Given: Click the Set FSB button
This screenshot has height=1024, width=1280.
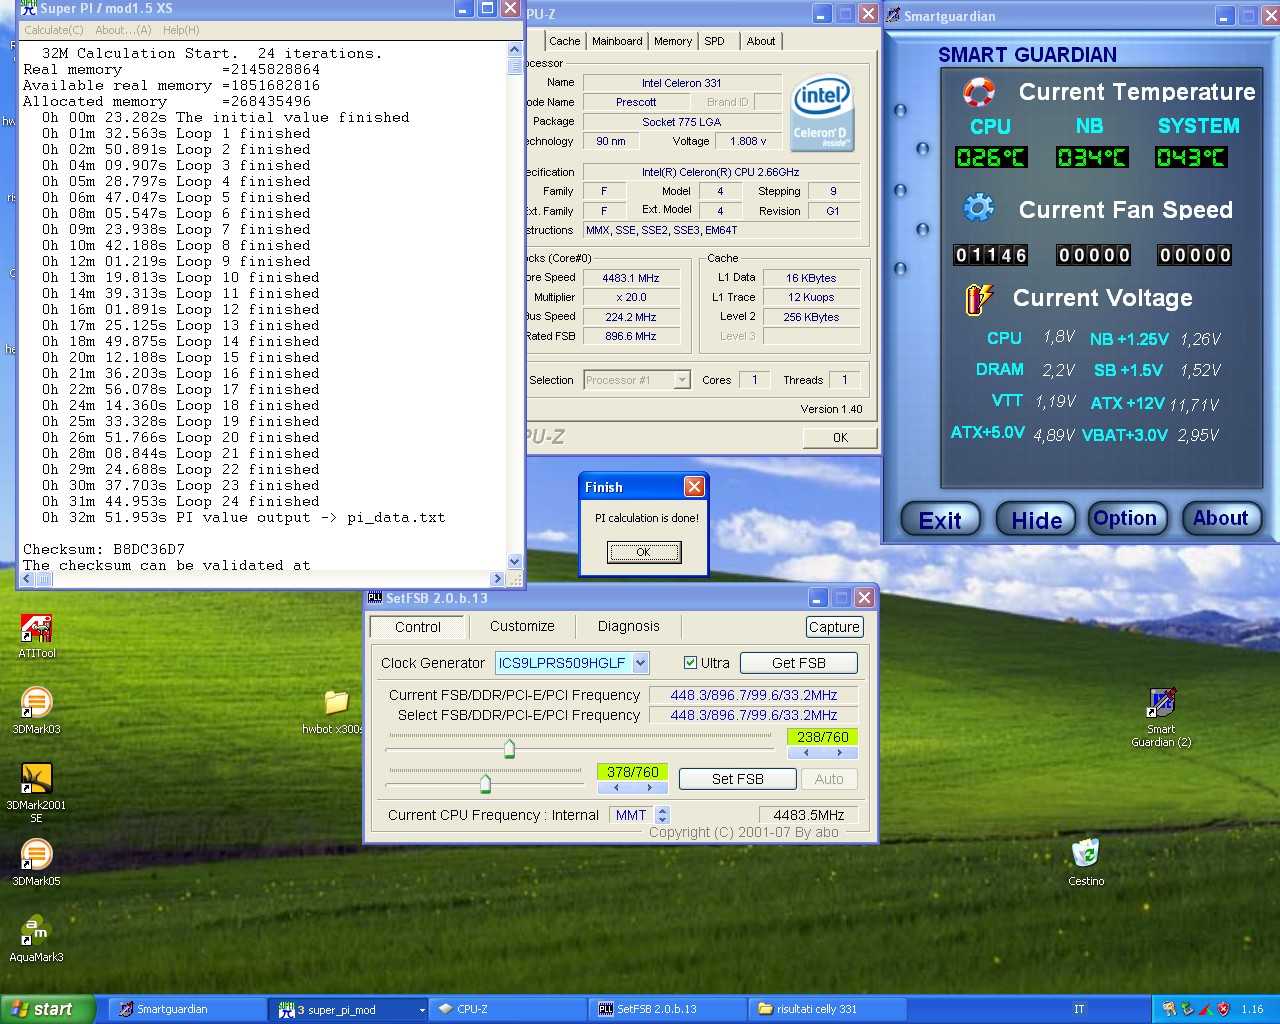Looking at the screenshot, I should coord(738,779).
